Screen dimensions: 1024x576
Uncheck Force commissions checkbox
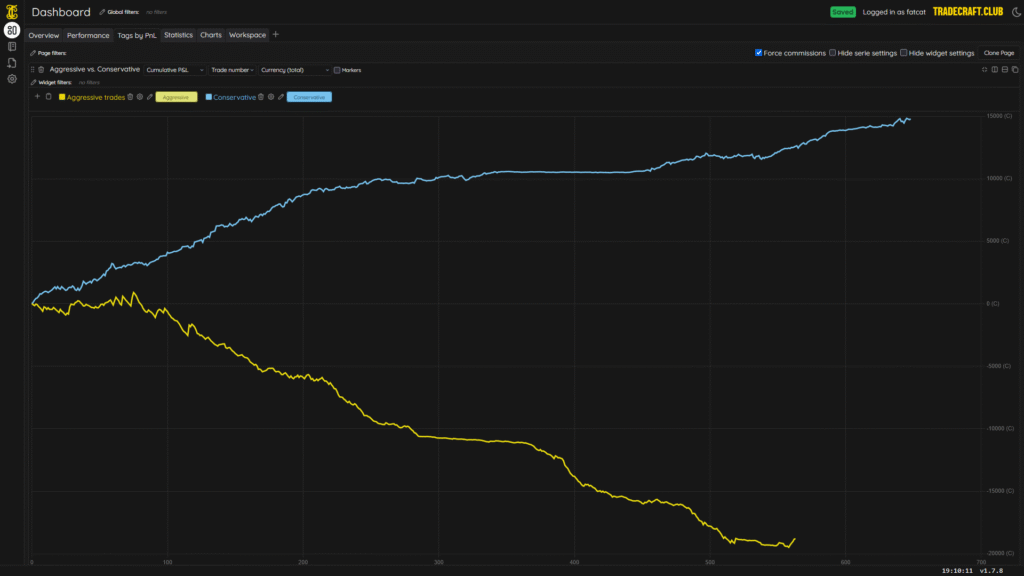759,52
